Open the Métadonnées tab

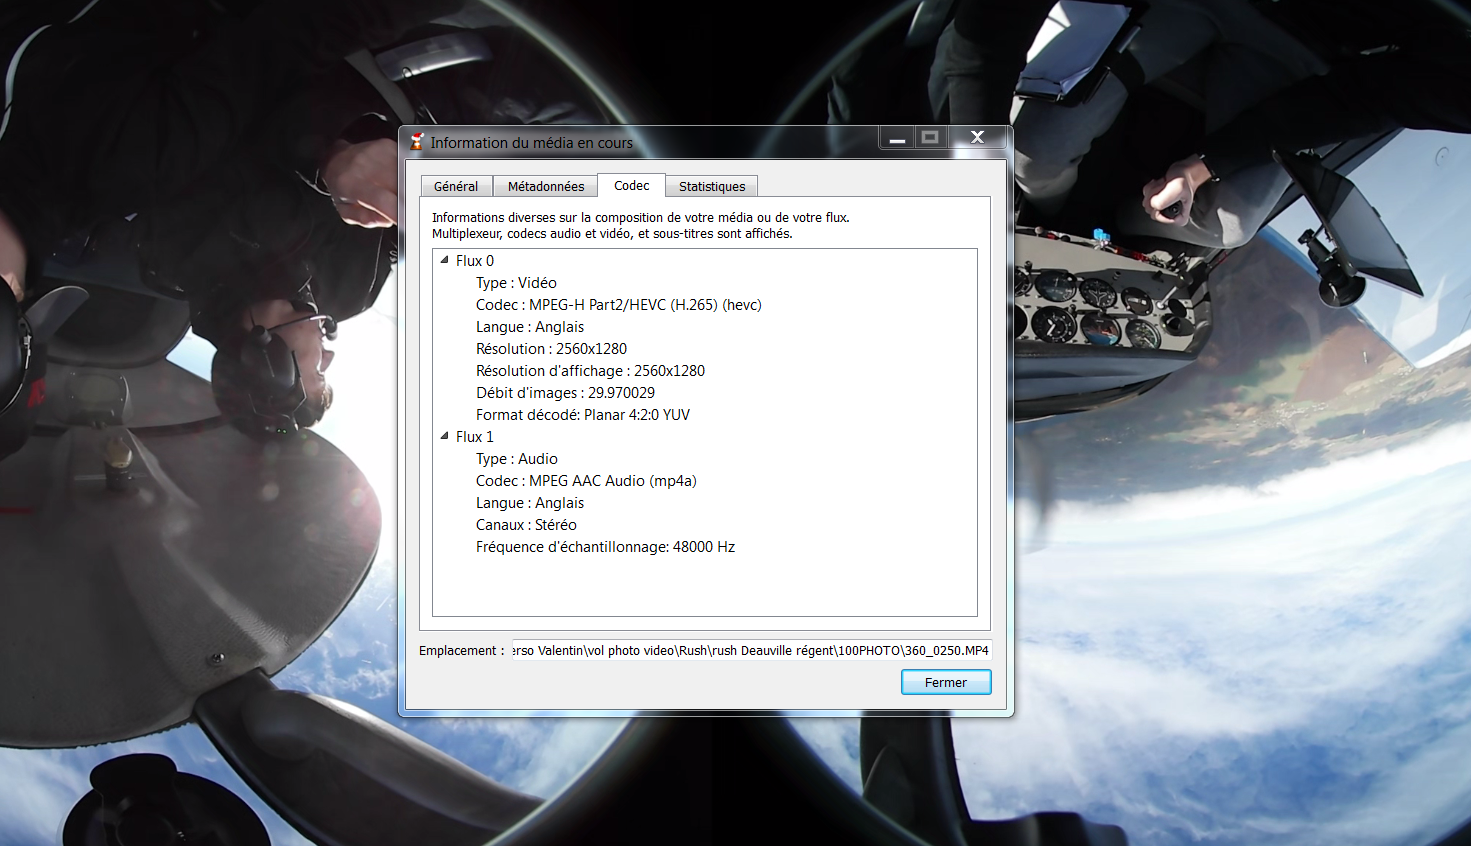545,186
